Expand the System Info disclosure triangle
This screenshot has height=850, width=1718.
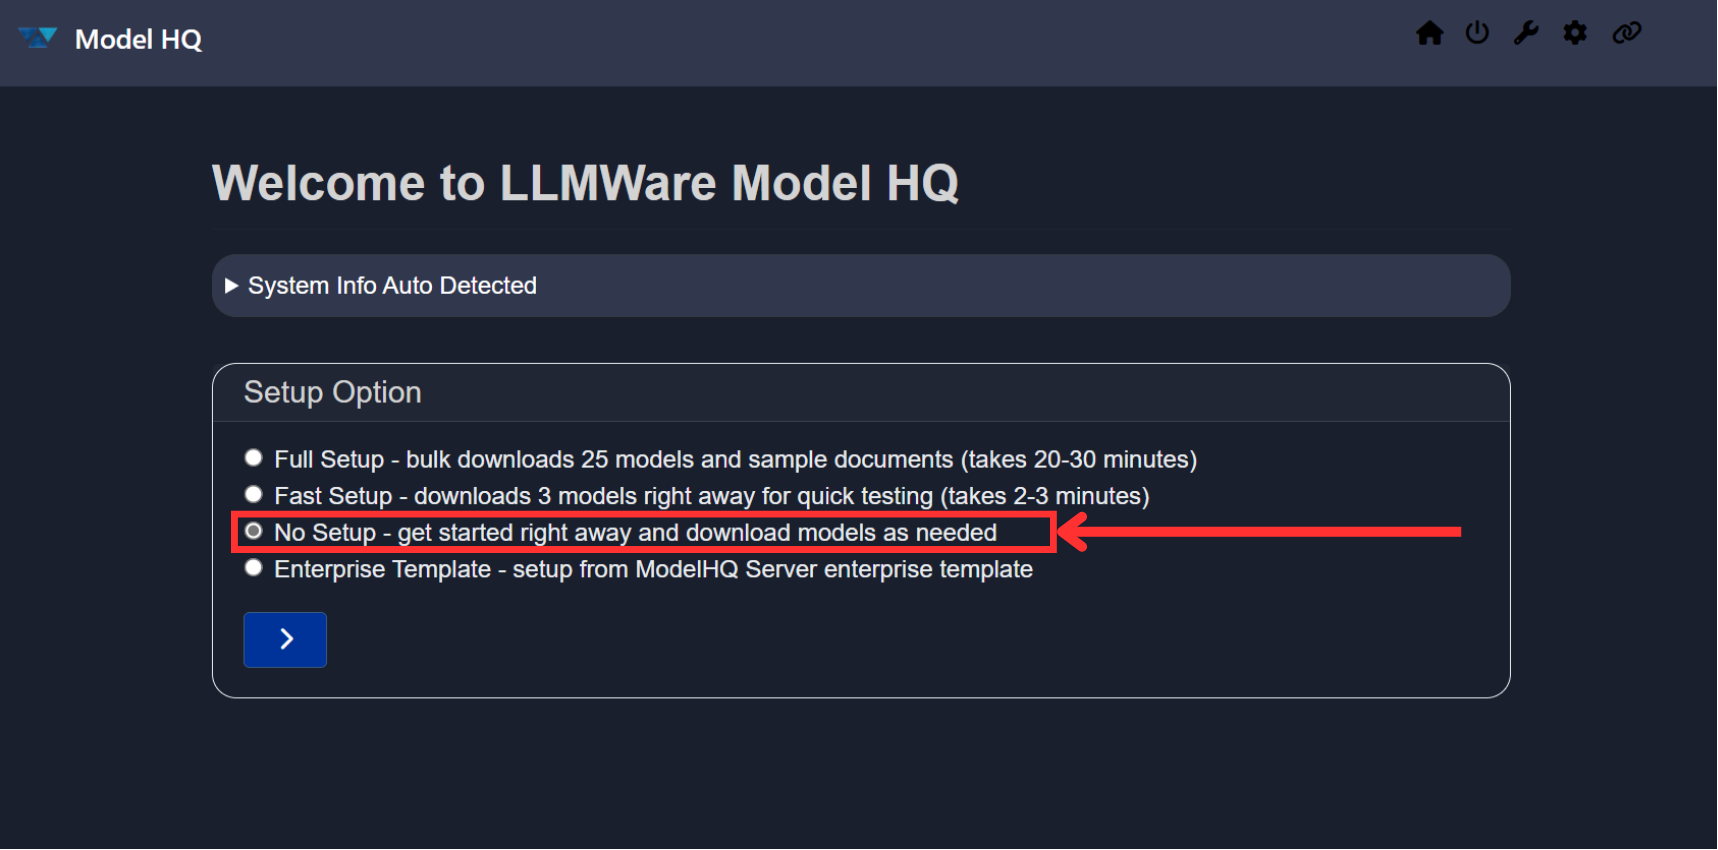(x=232, y=286)
